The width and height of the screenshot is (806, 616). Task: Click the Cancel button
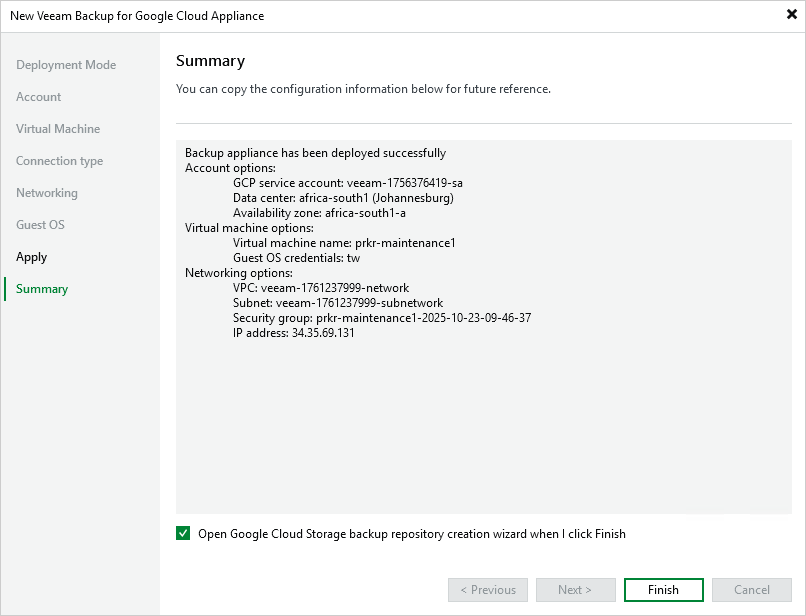point(752,590)
